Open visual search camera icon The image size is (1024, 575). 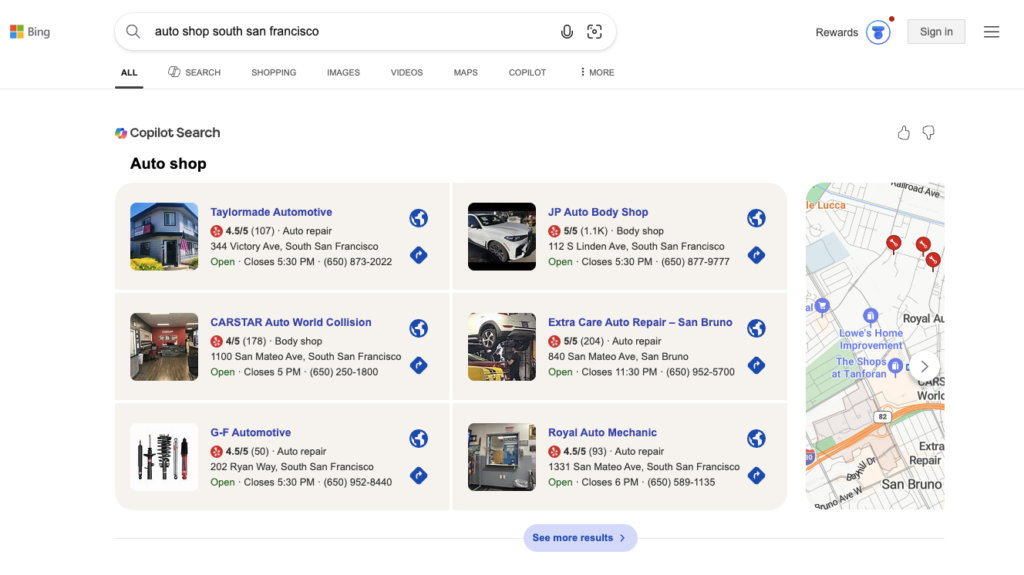(x=595, y=32)
